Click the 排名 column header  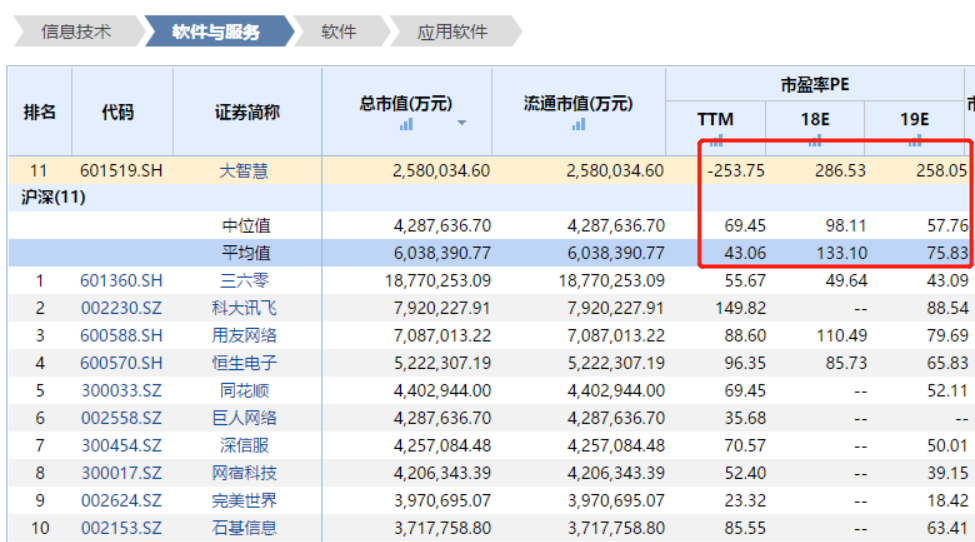pos(40,112)
